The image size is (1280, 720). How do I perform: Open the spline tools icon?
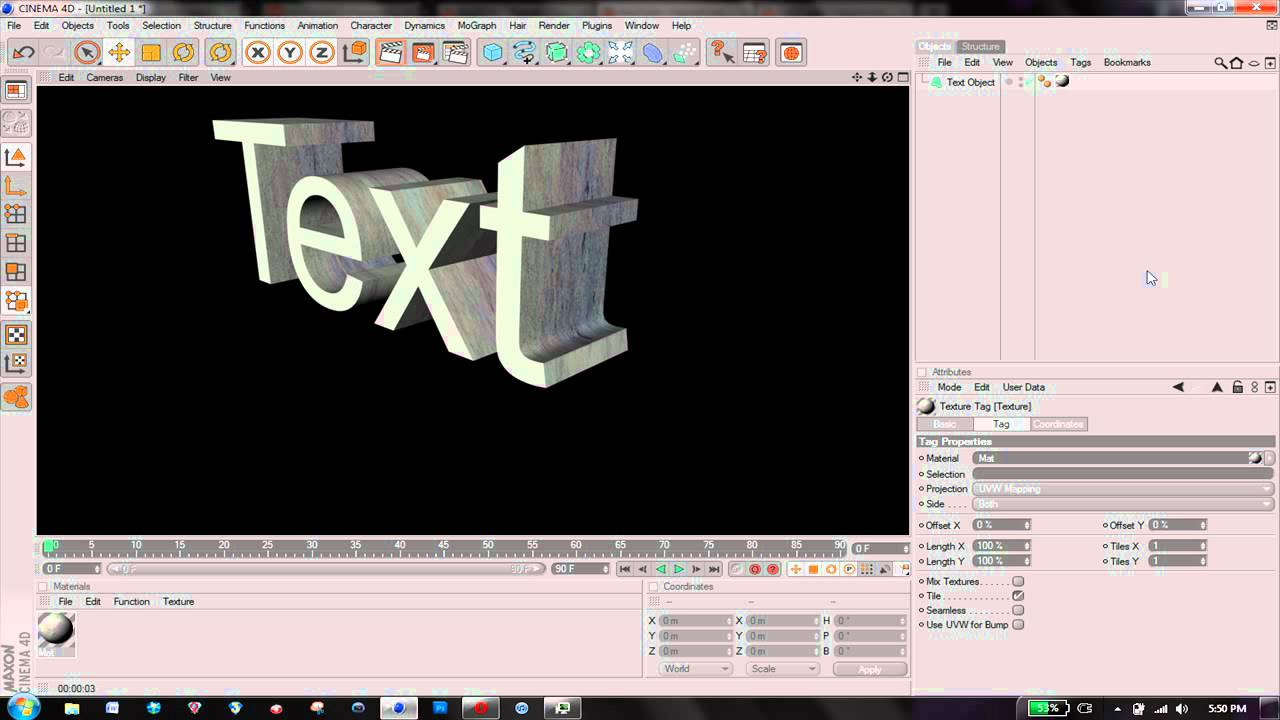(x=525, y=53)
